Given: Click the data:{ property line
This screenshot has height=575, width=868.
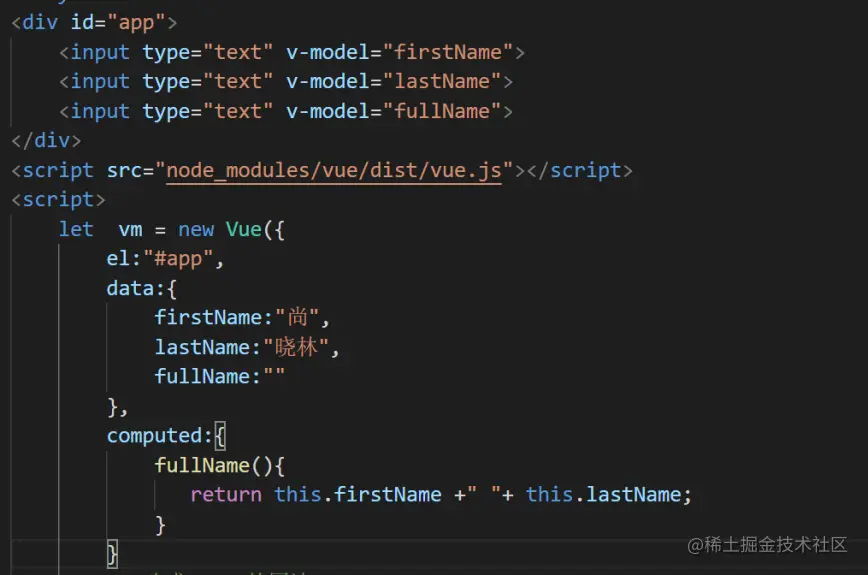Looking at the screenshot, I should click(142, 288).
